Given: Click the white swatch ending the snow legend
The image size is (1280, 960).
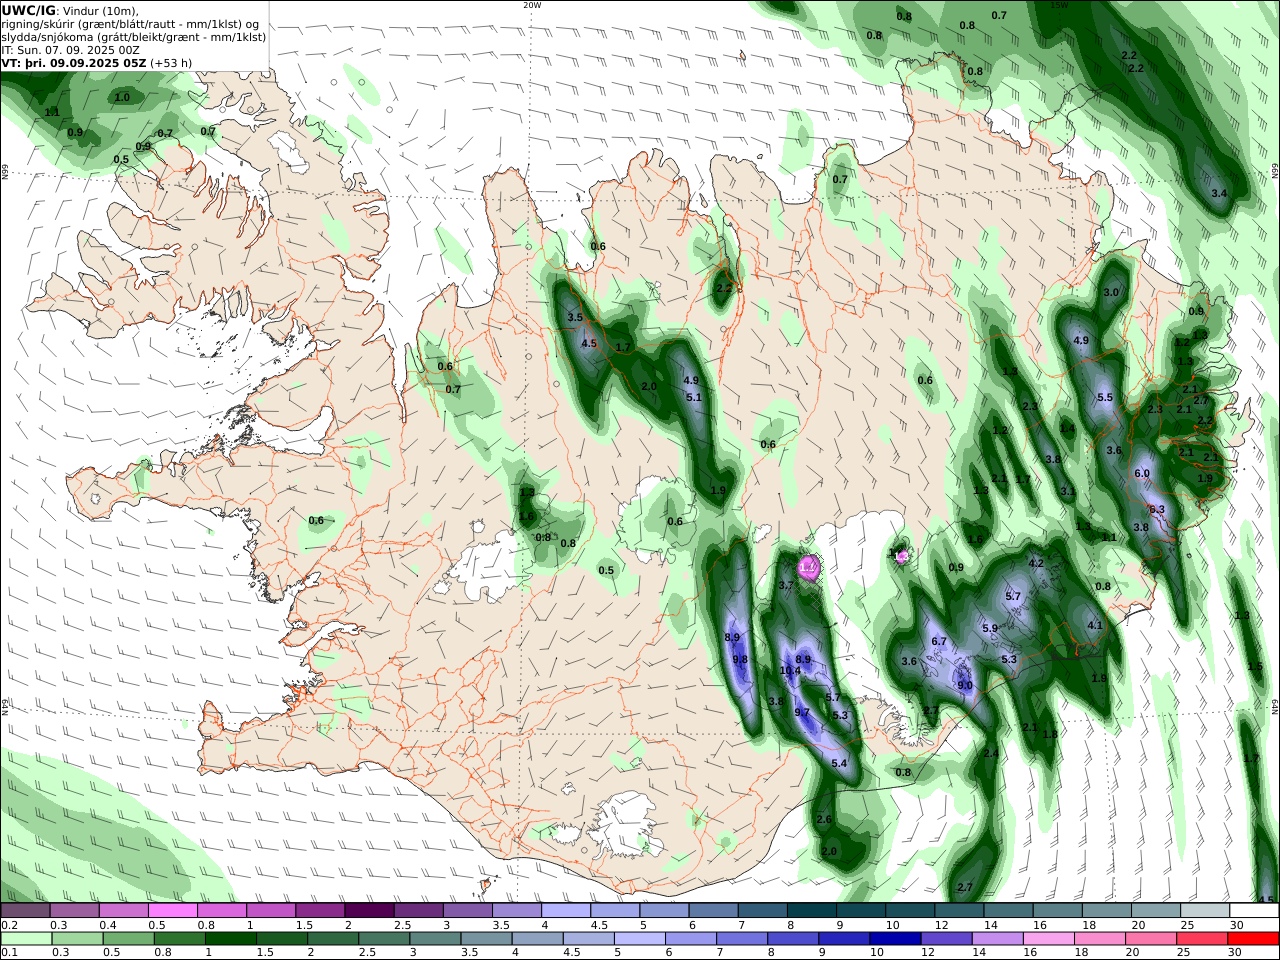Looking at the screenshot, I should coord(1253,911).
